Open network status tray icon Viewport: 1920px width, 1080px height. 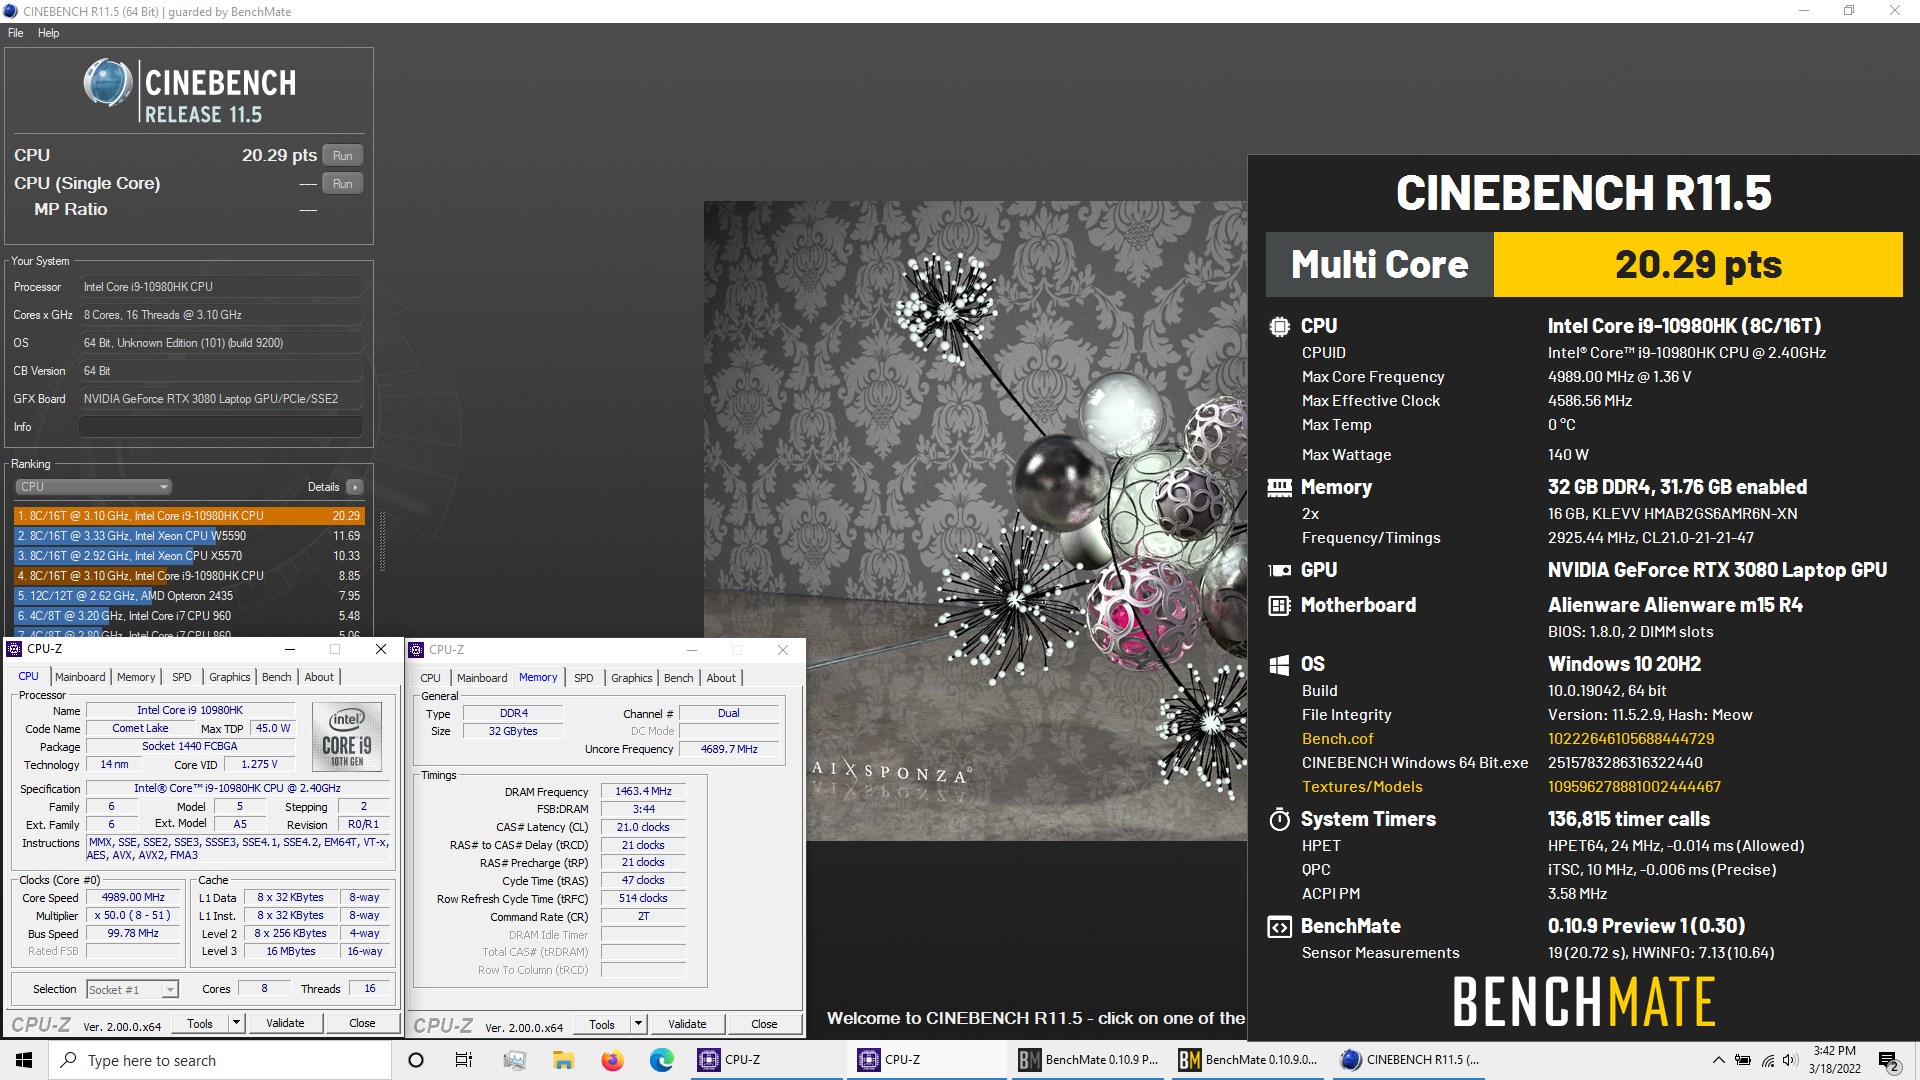1767,1060
